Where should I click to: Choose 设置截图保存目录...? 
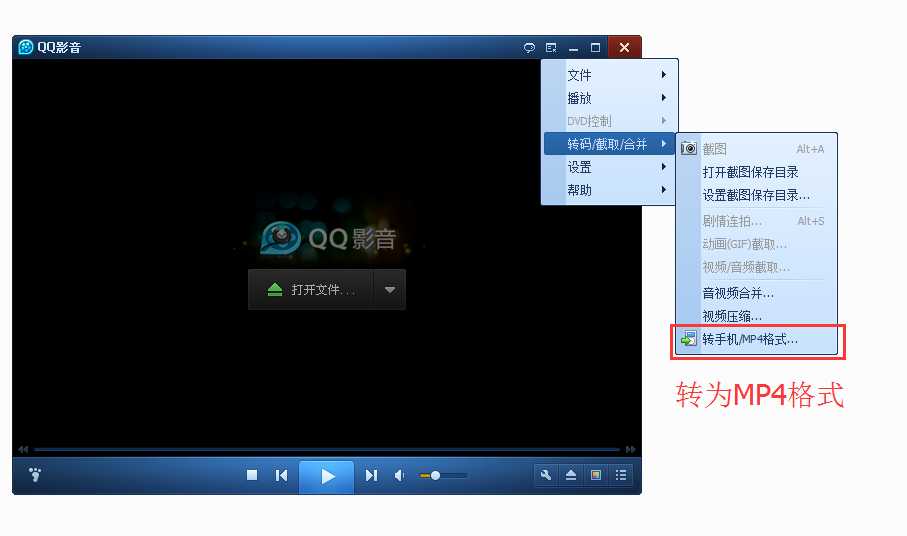(757, 195)
